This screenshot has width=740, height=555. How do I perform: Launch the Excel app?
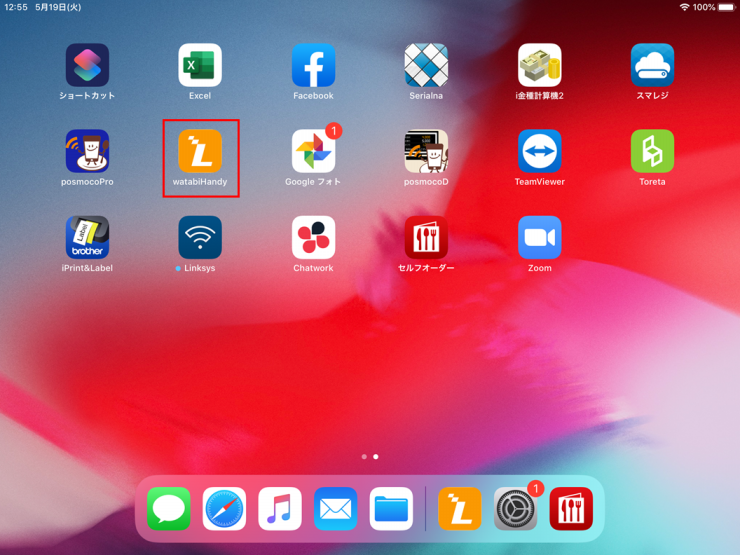pyautogui.click(x=200, y=65)
